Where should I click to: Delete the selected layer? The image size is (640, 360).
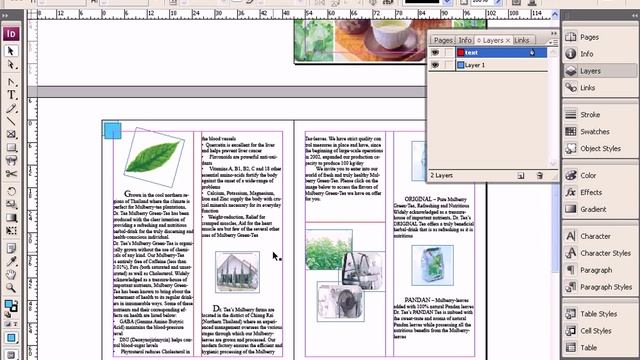[540, 176]
